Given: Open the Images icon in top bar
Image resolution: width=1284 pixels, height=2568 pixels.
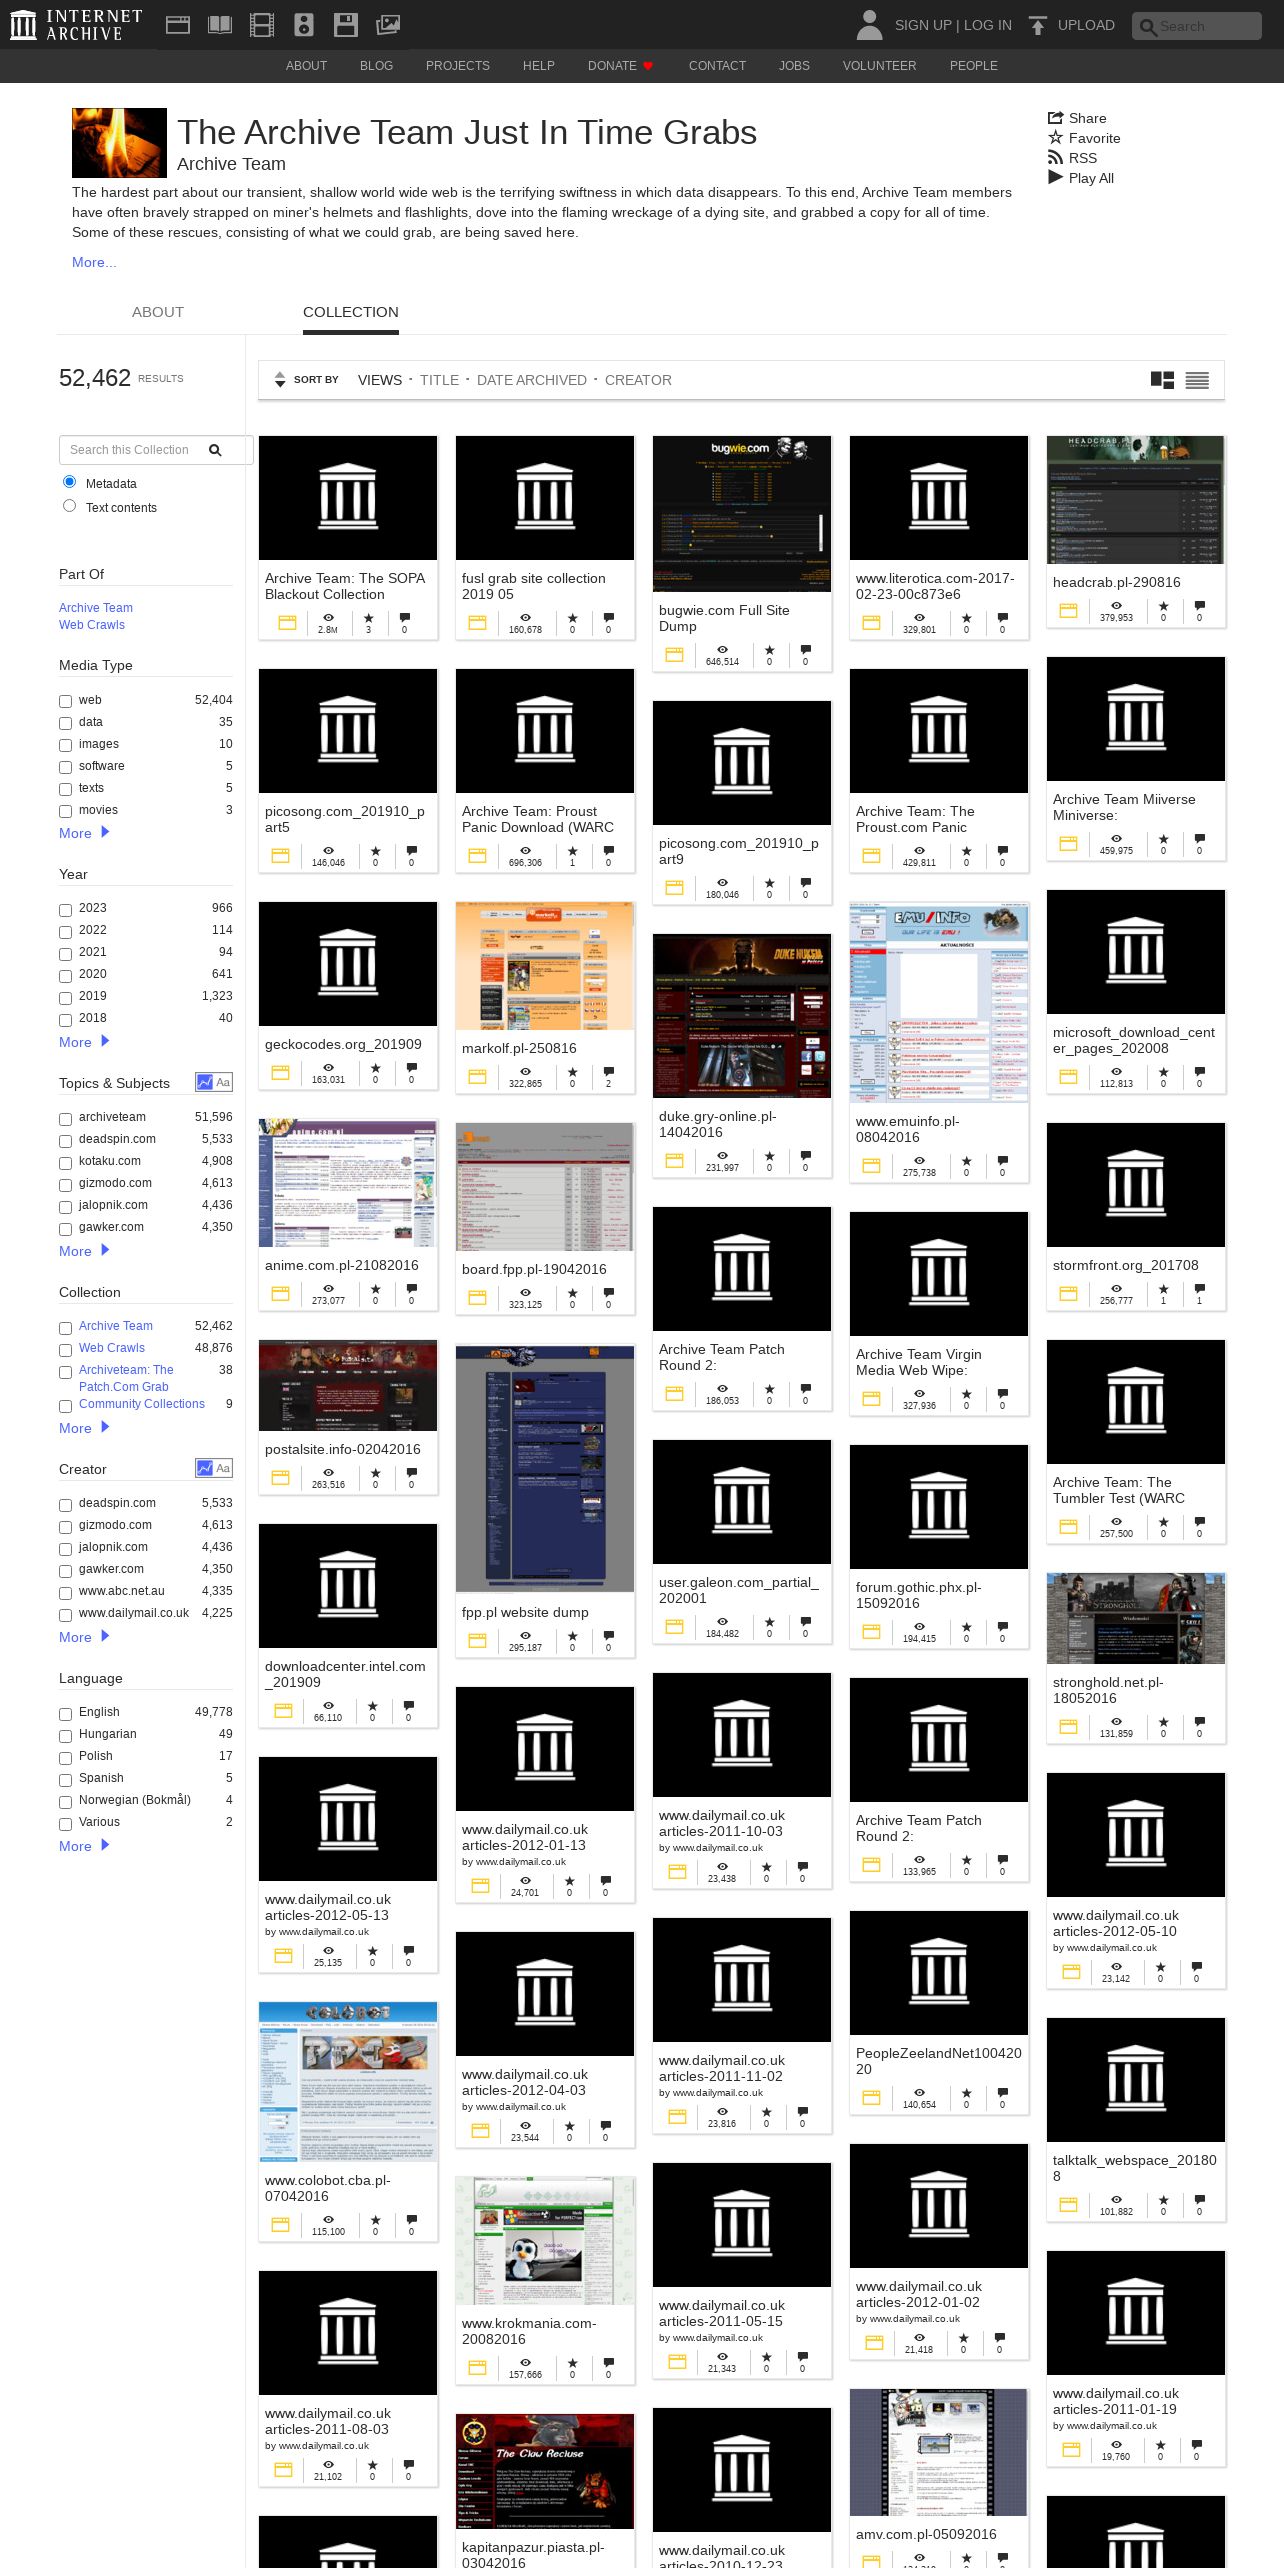Looking at the screenshot, I should (x=388, y=25).
